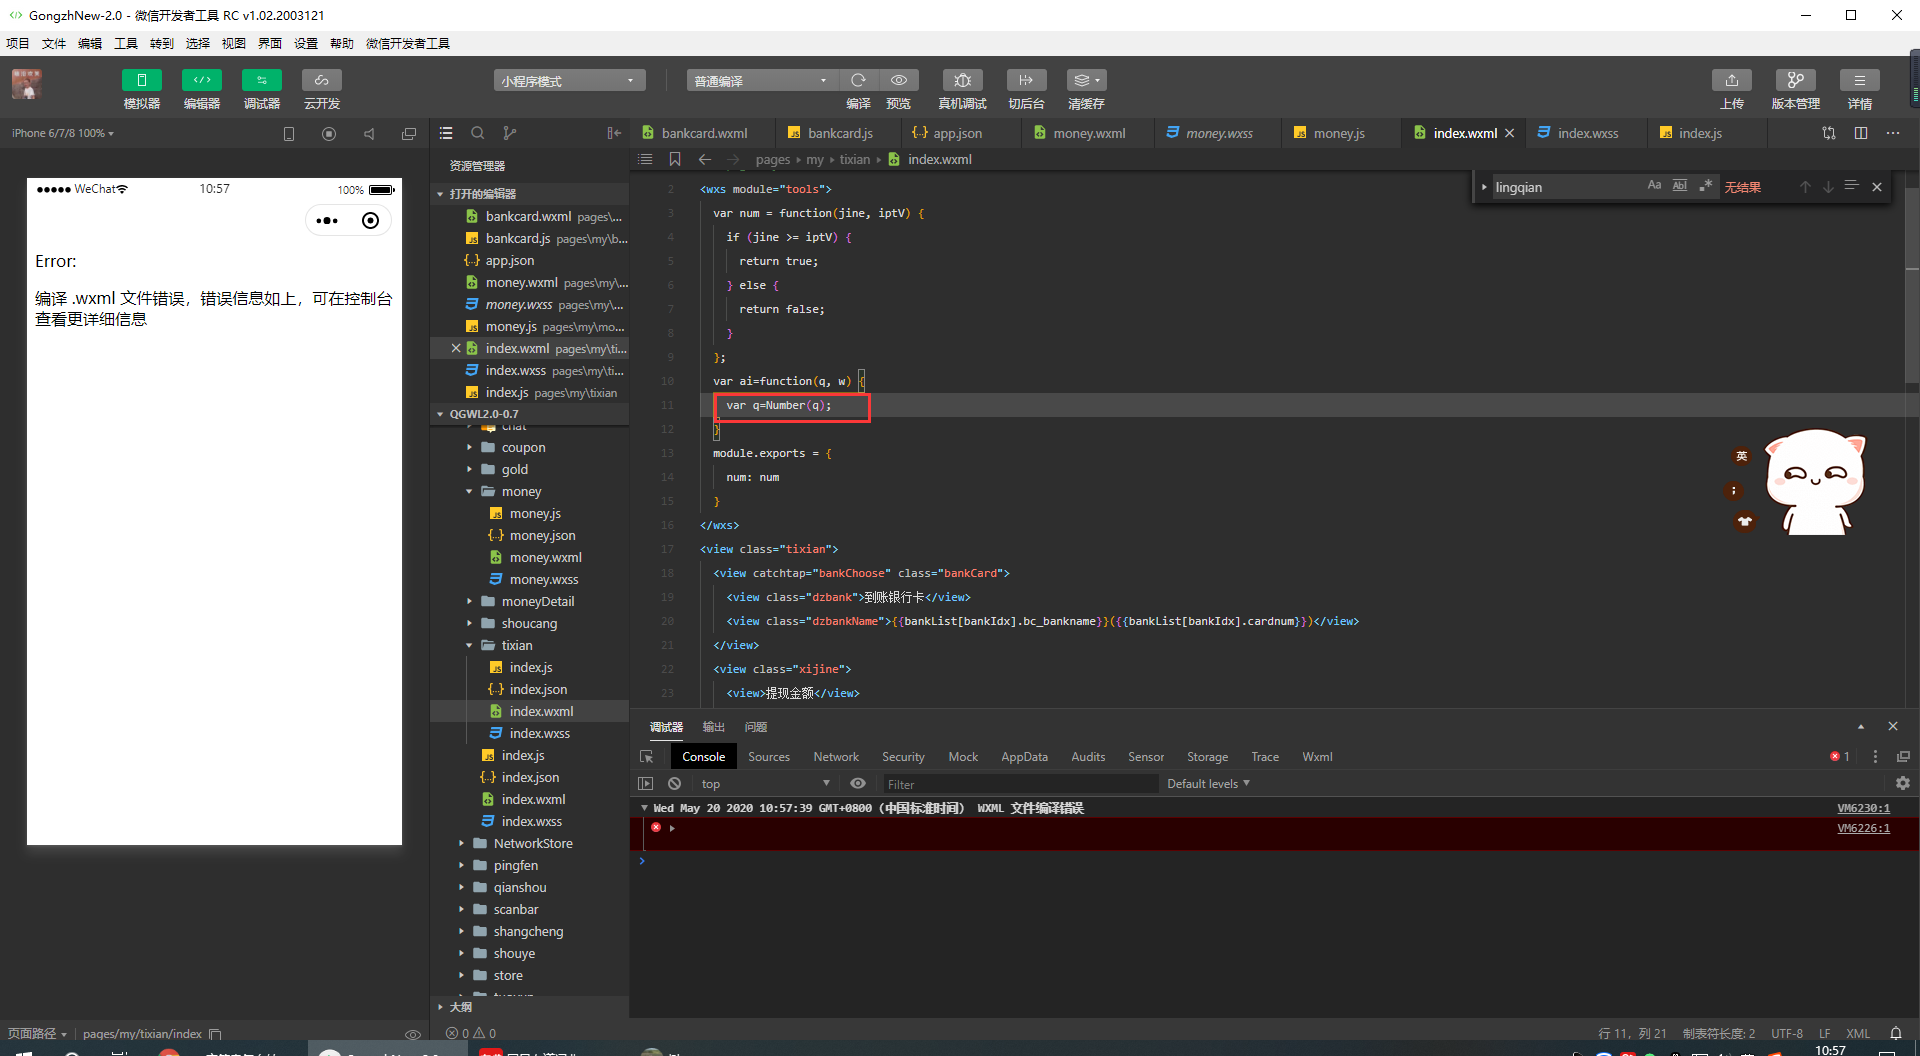Screen dimensions: 1920x1056
Task: Open the source control branch icon
Action: click(x=510, y=133)
